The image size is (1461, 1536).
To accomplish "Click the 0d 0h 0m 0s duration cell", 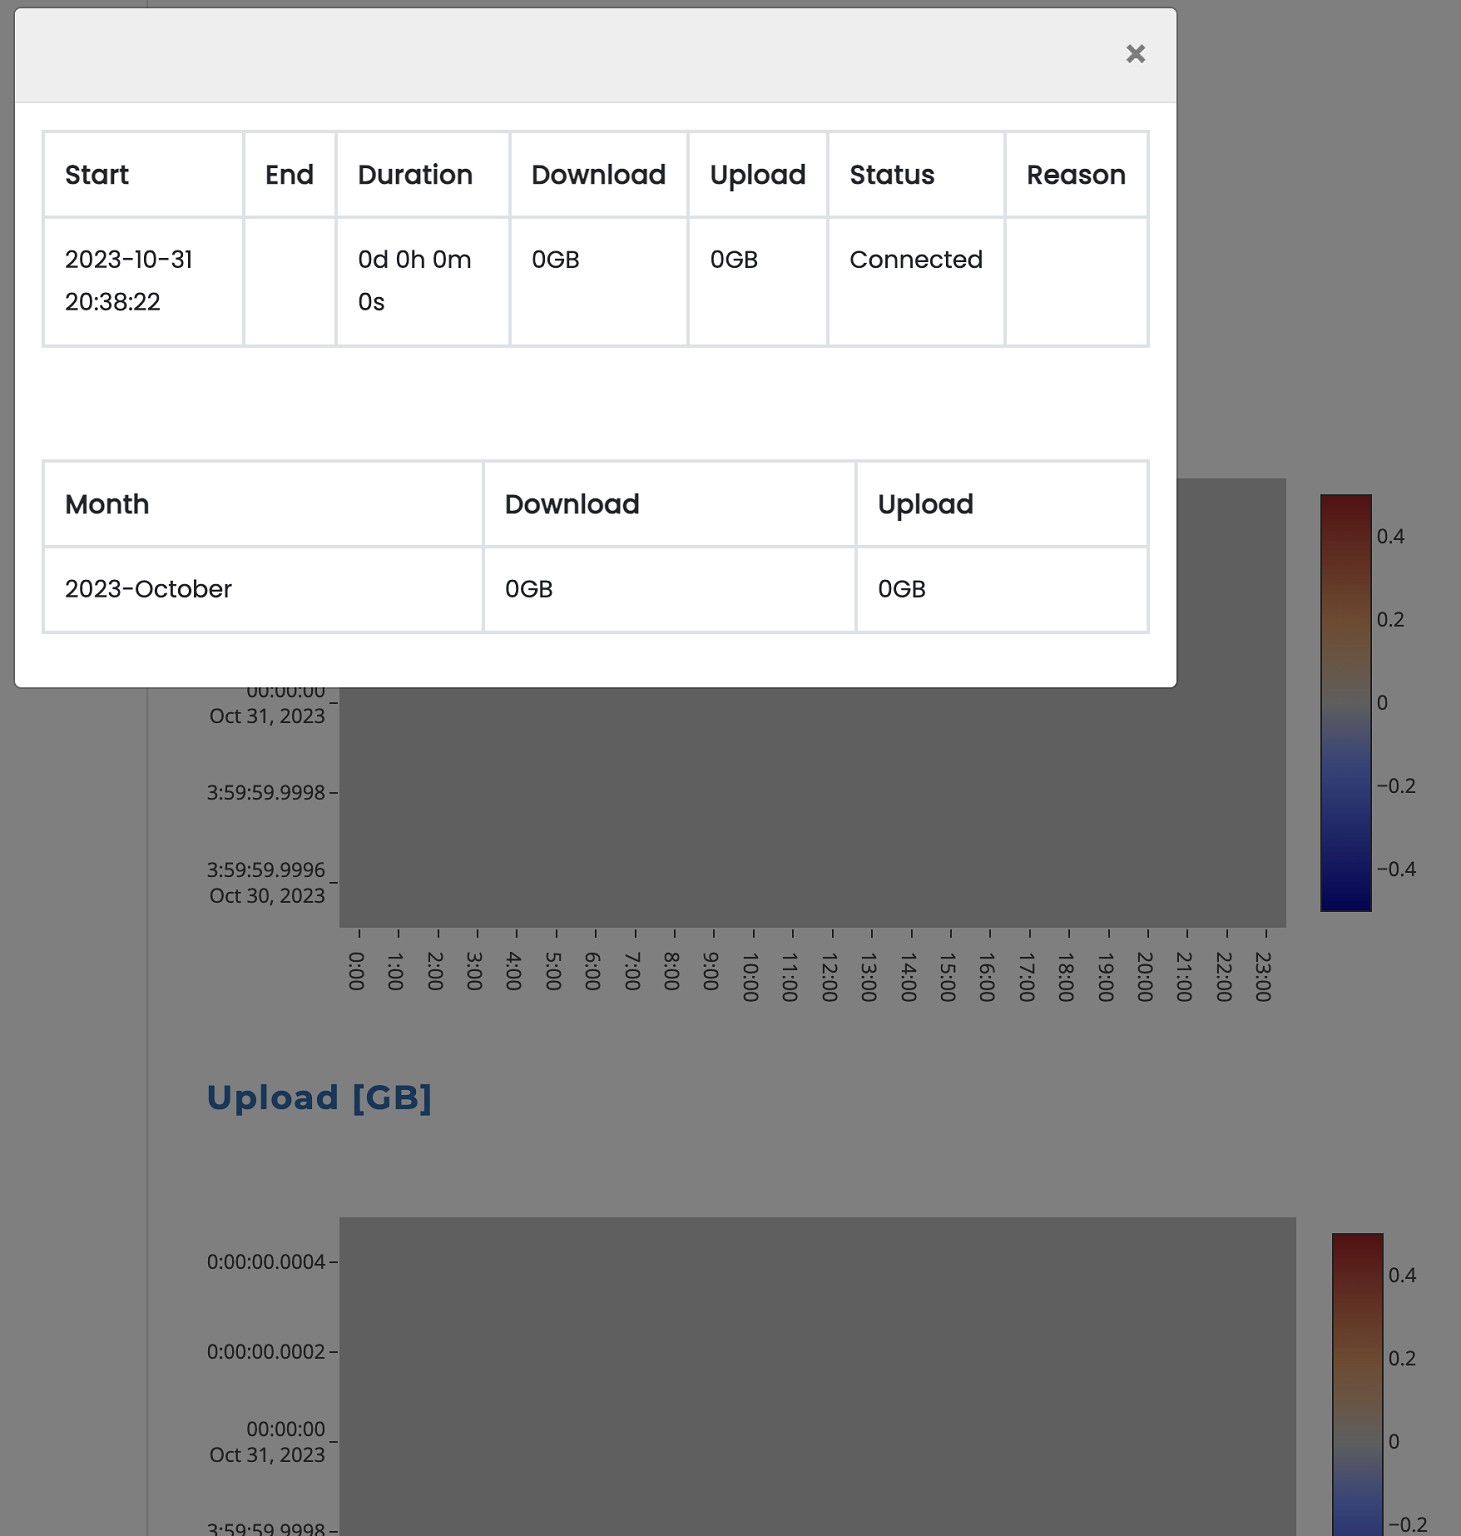I will (414, 281).
